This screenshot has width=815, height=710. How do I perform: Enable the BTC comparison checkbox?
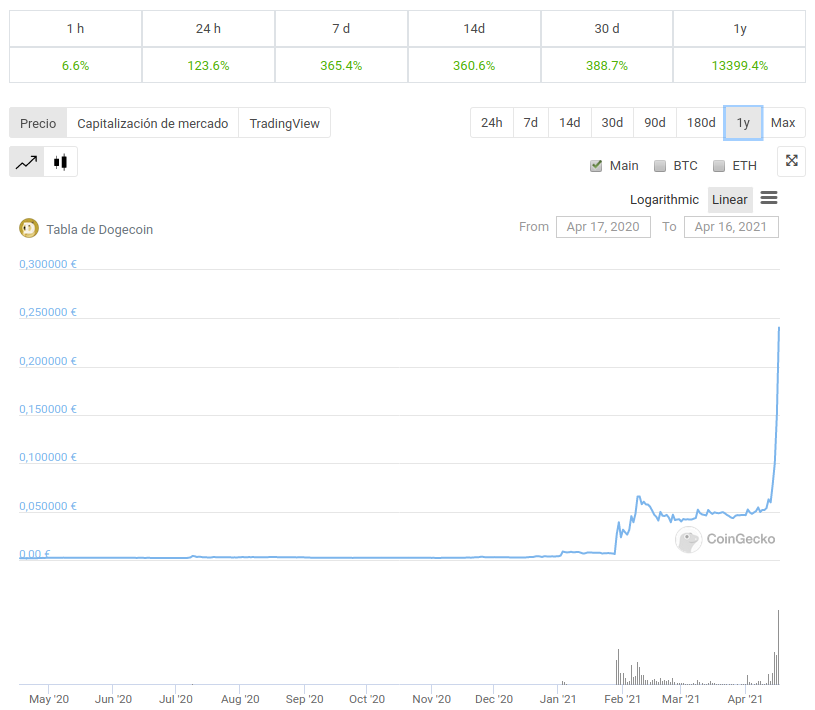pyautogui.click(x=660, y=166)
